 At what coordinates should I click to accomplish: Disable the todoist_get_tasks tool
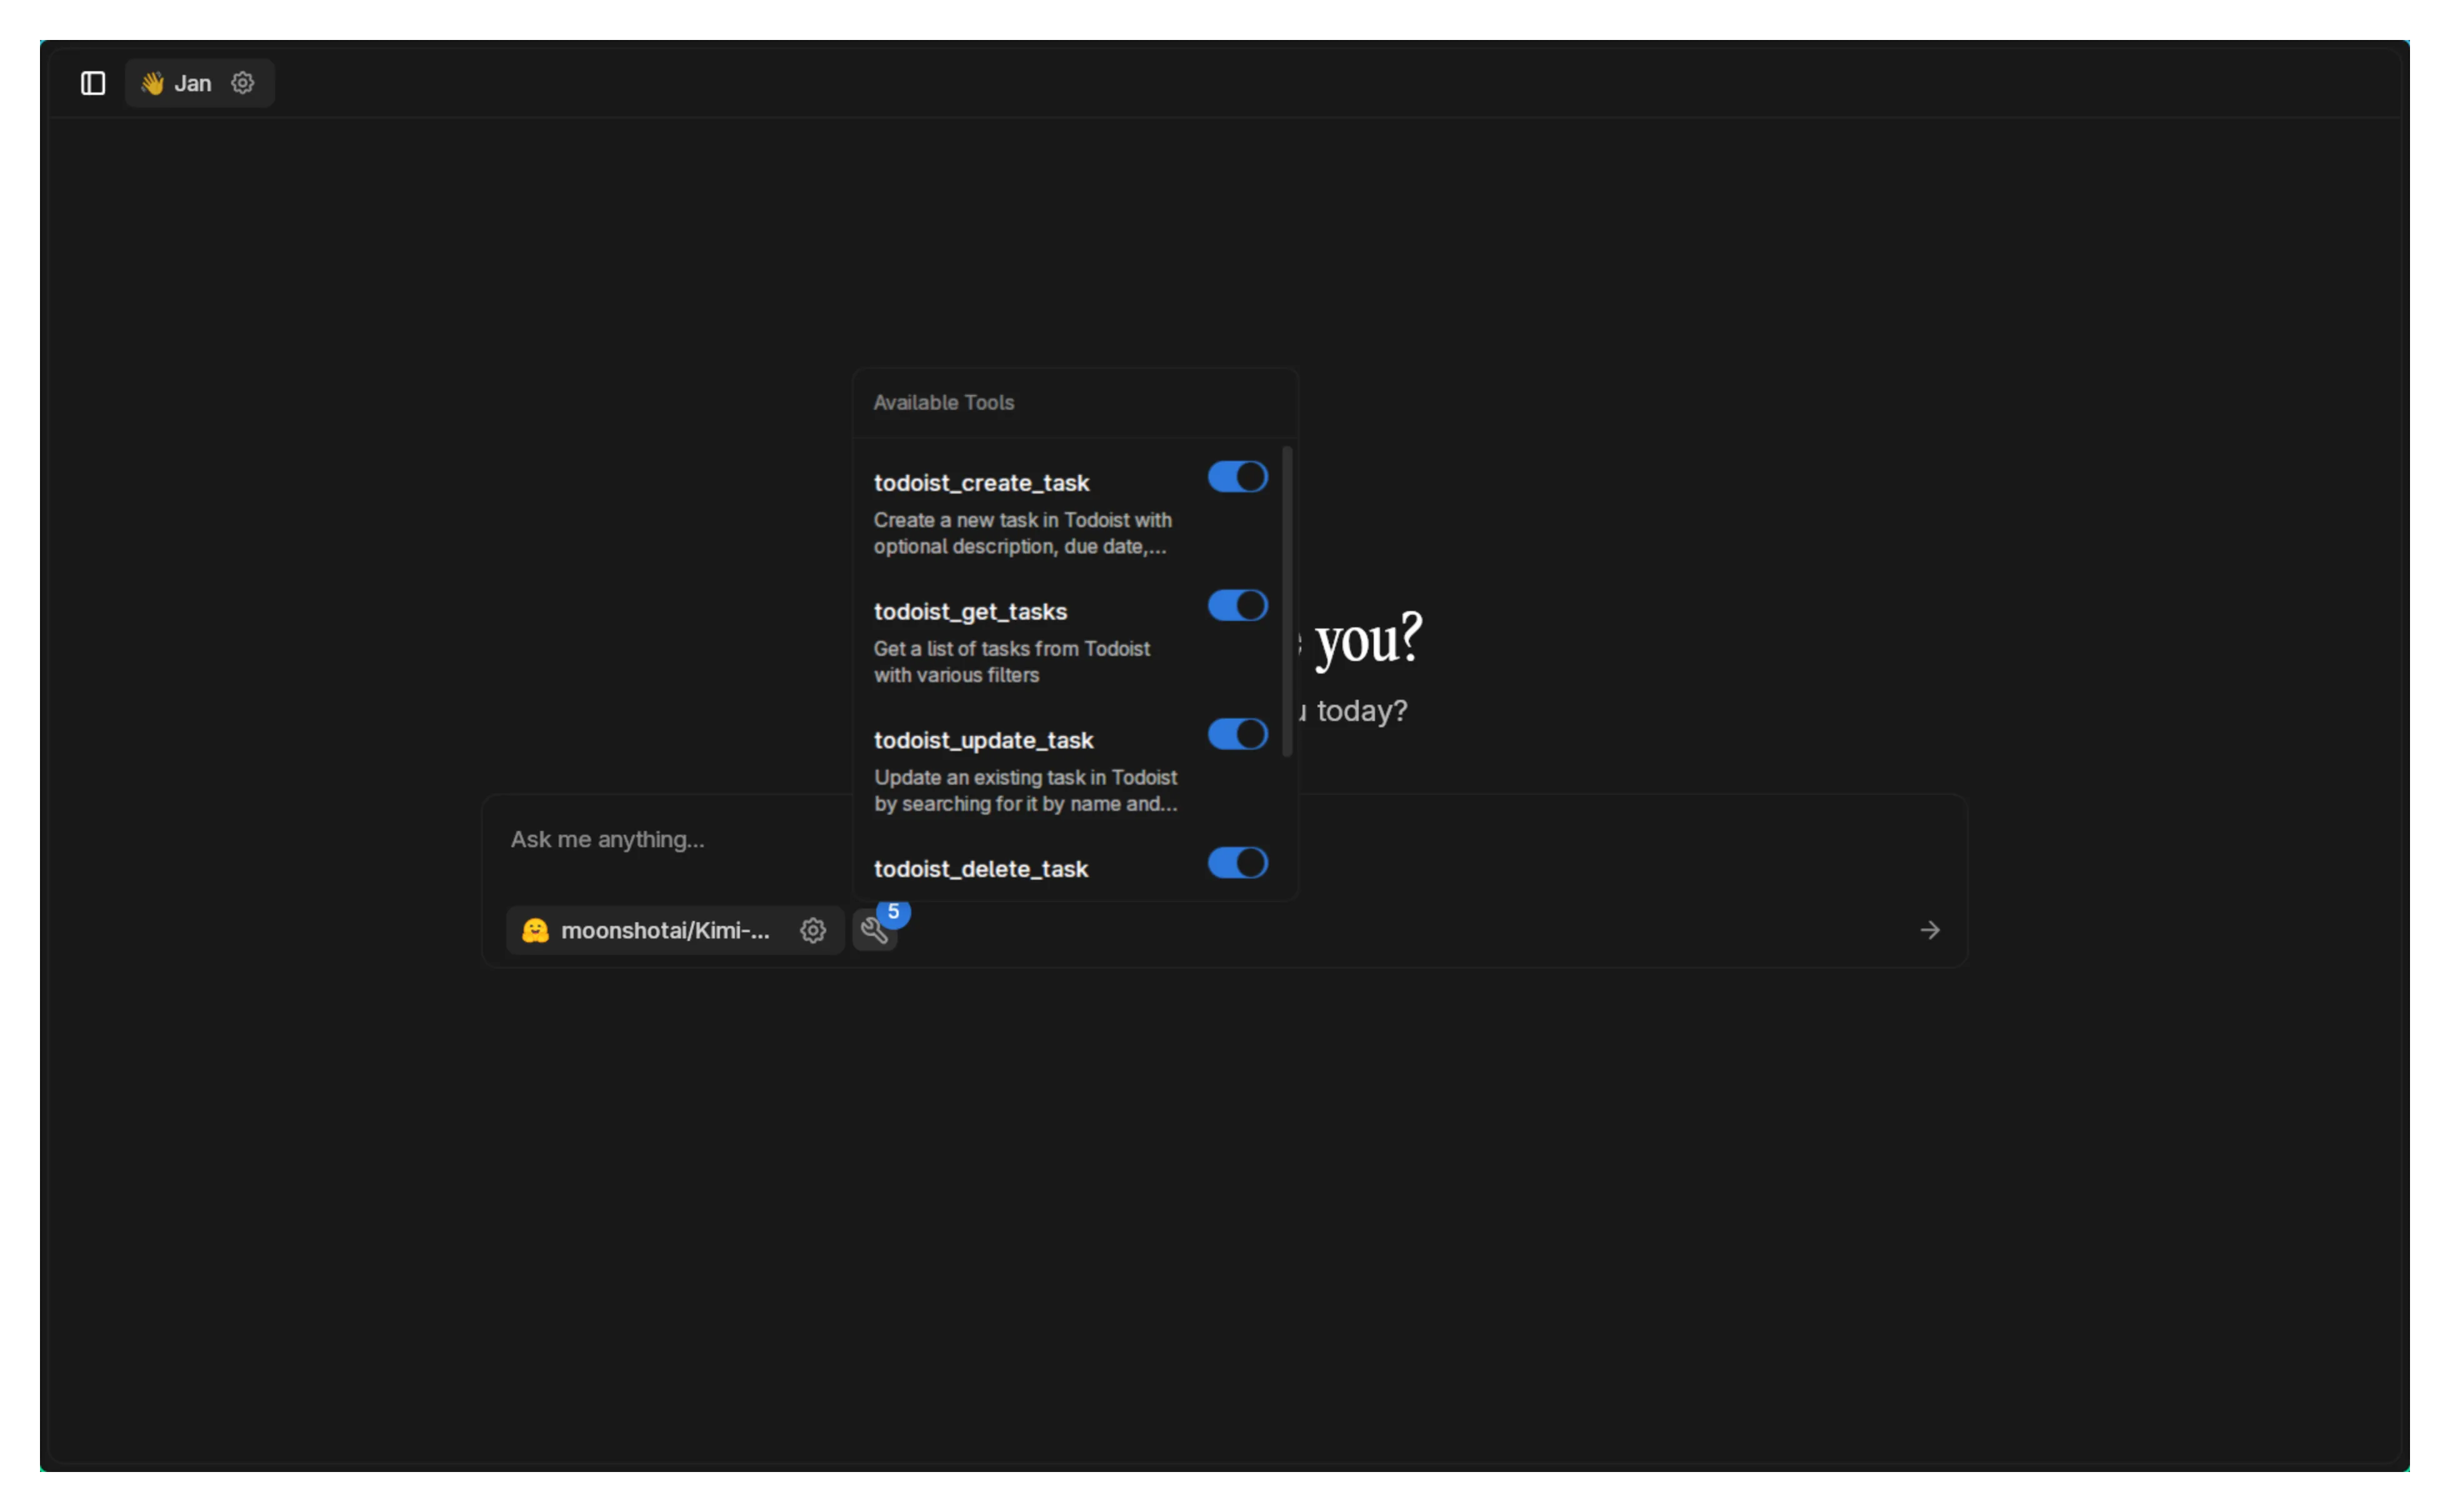(x=1237, y=605)
